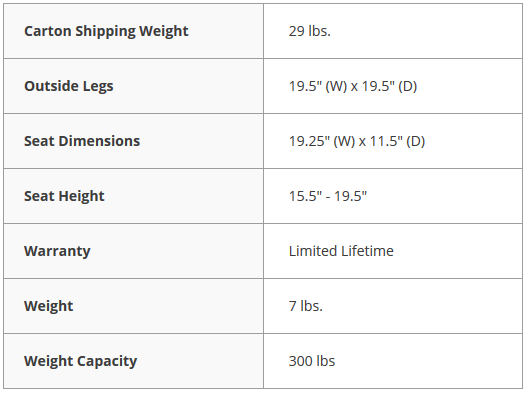Click the Seat Dimensions label

point(82,141)
